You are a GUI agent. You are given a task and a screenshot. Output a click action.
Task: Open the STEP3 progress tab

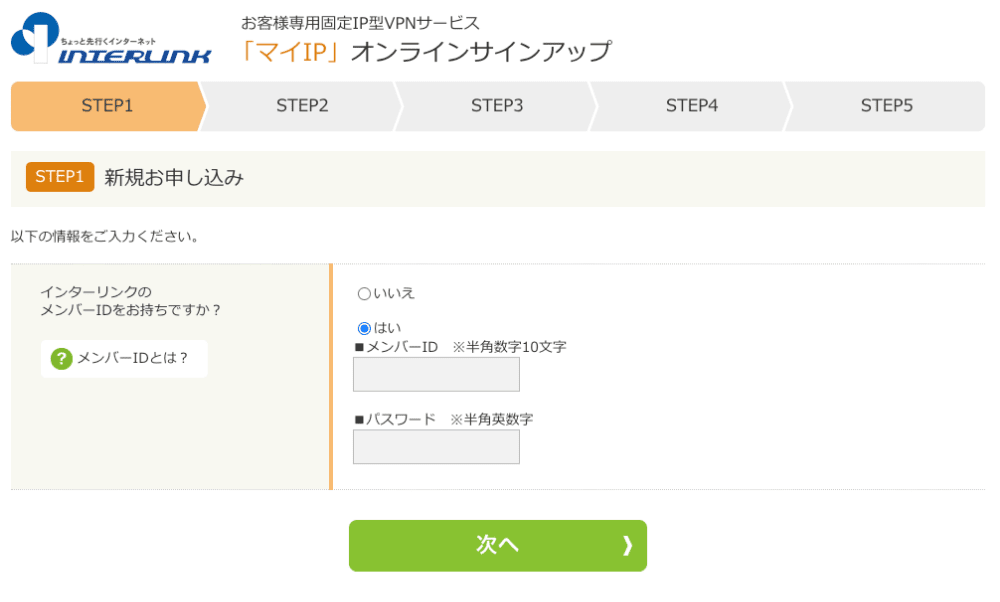click(497, 106)
